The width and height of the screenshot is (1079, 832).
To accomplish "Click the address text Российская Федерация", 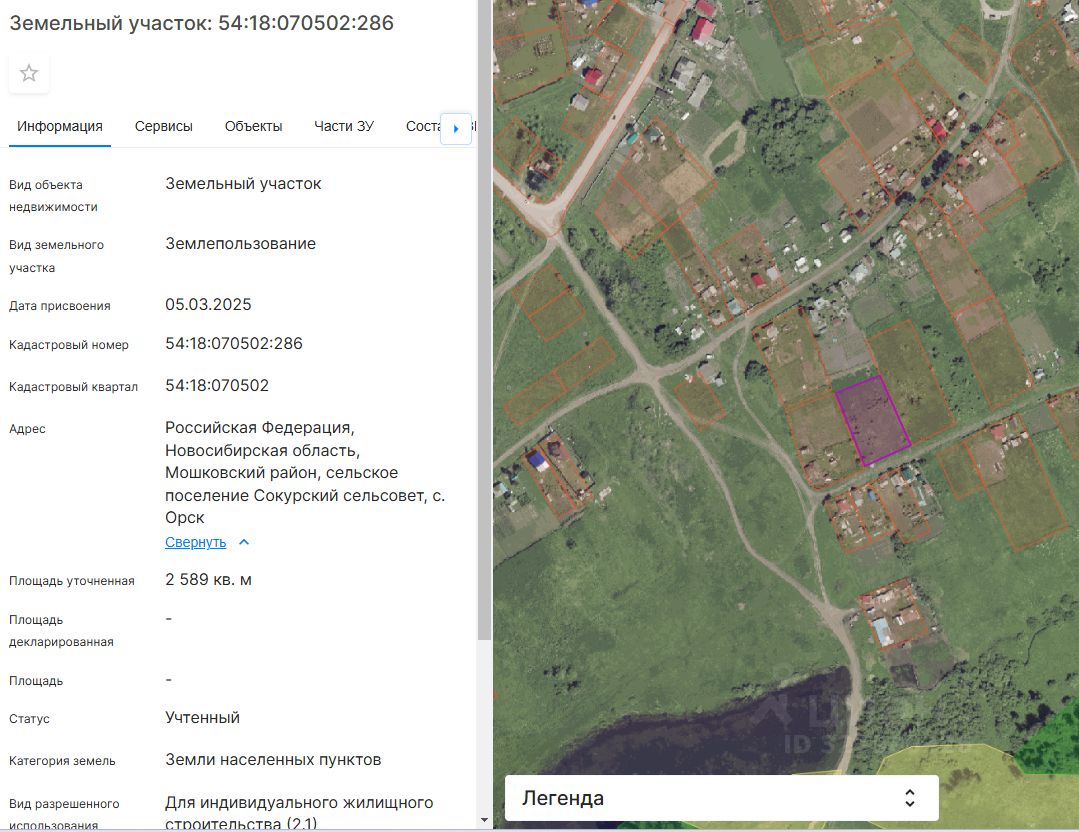I will click(x=260, y=427).
